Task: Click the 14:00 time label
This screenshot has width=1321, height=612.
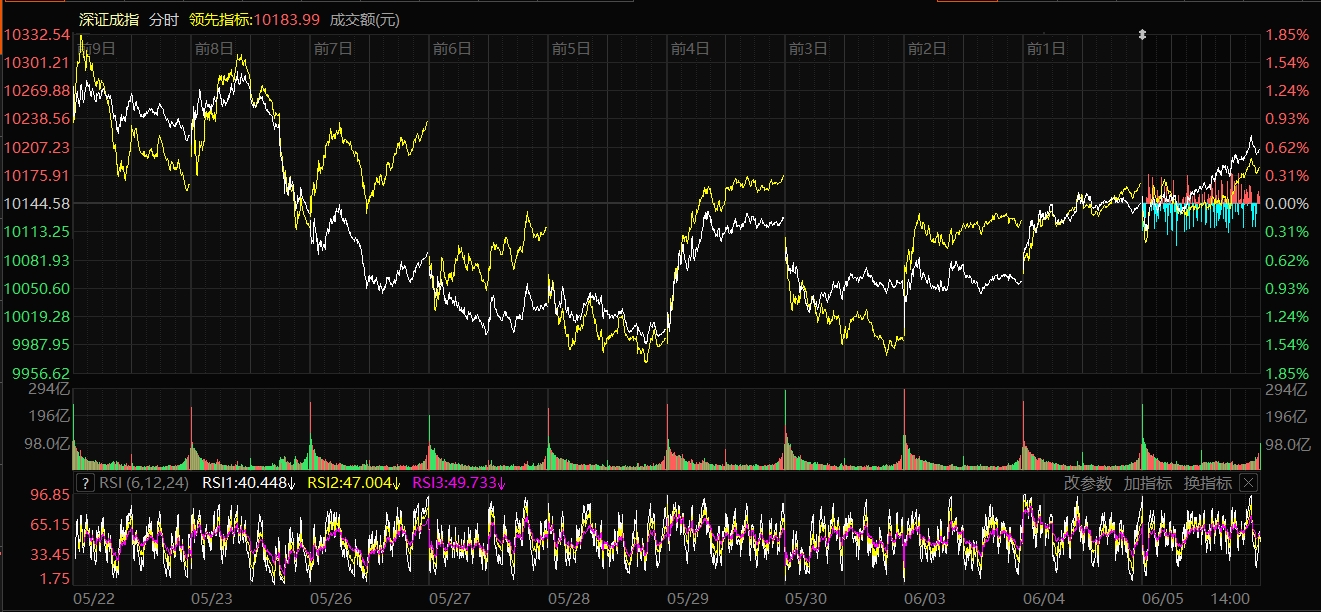Action: point(1229,598)
